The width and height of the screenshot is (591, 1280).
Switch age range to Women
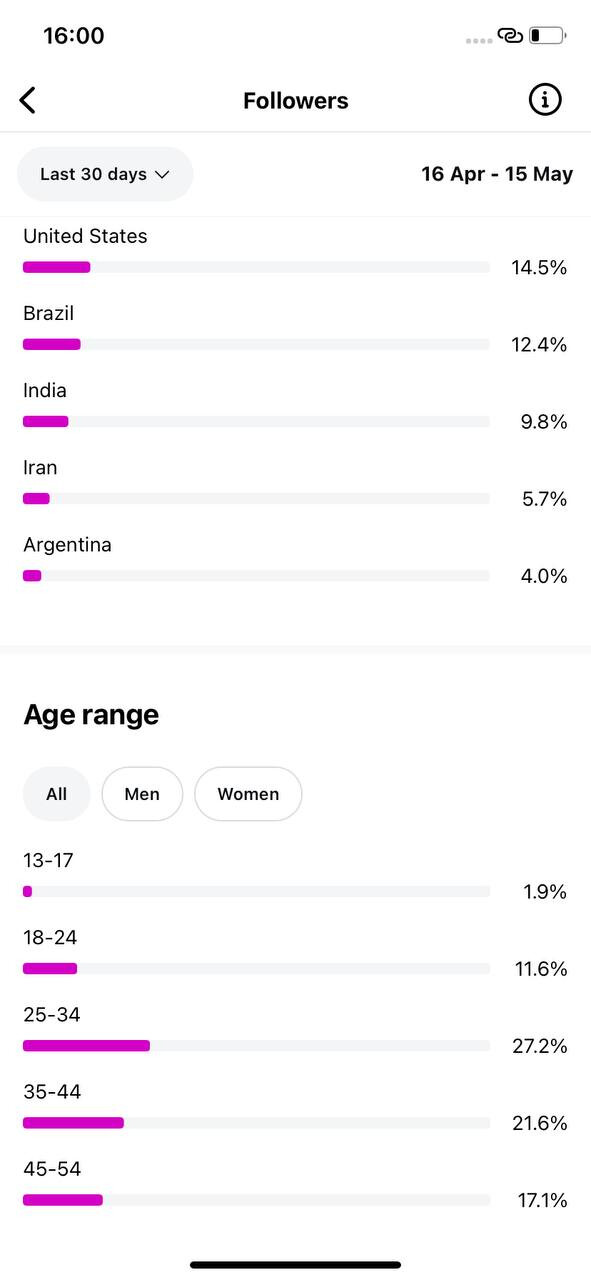[248, 794]
